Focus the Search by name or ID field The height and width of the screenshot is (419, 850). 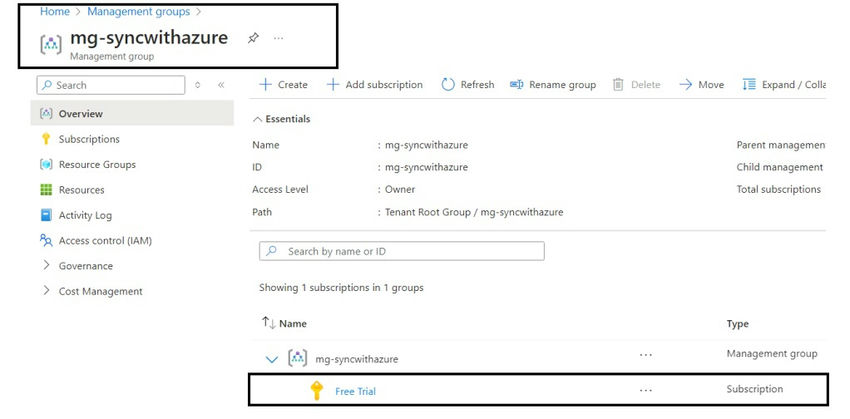point(402,252)
